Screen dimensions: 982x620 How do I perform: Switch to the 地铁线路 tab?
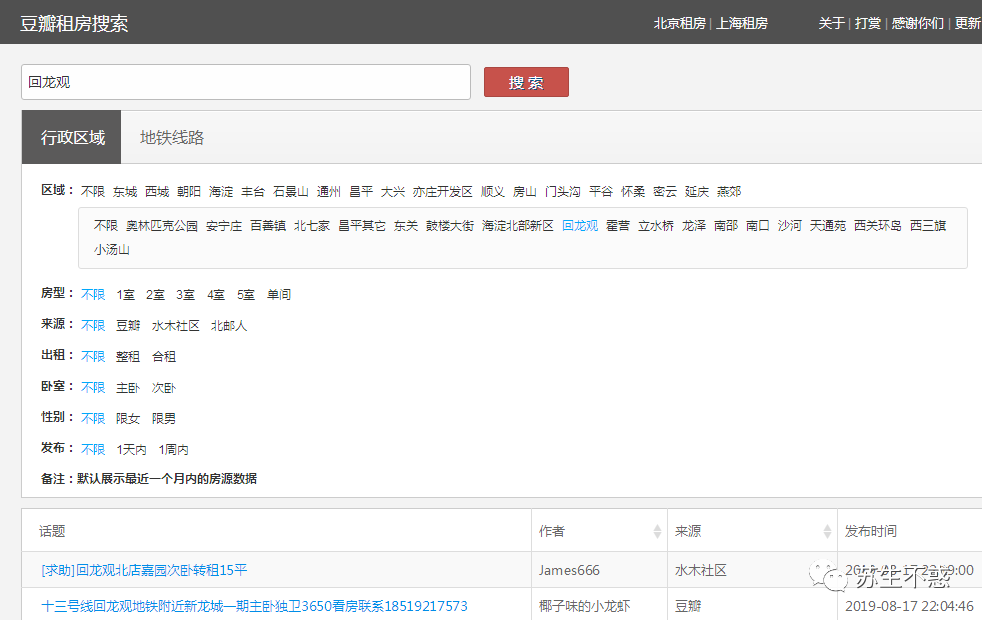172,137
